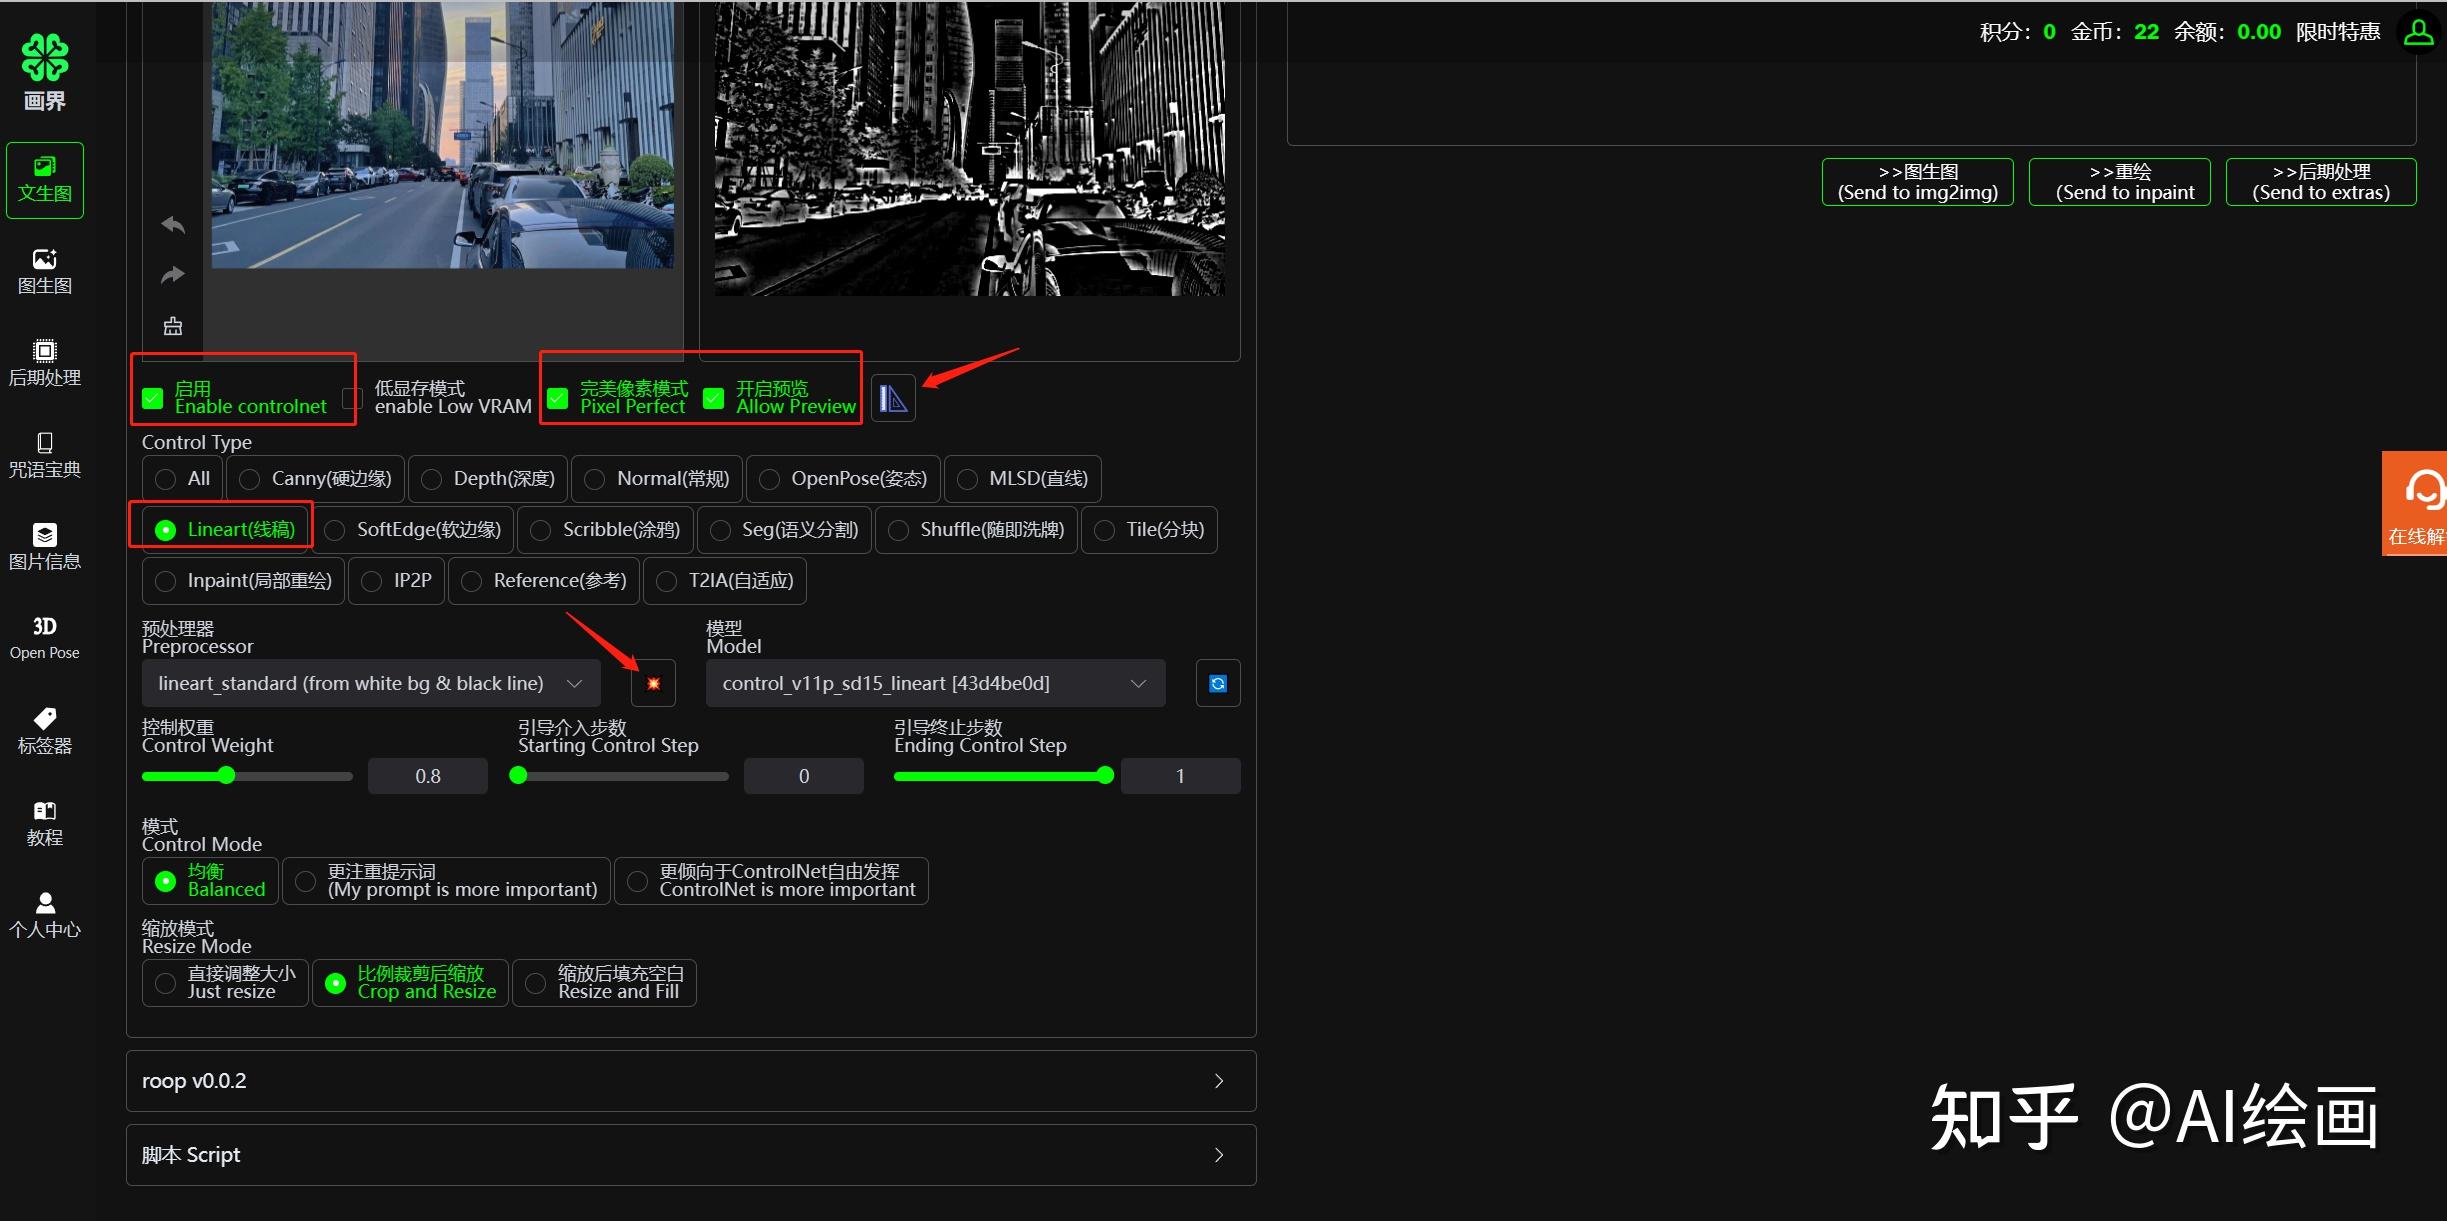Expand the roop v0.0.2 section

(690, 1081)
